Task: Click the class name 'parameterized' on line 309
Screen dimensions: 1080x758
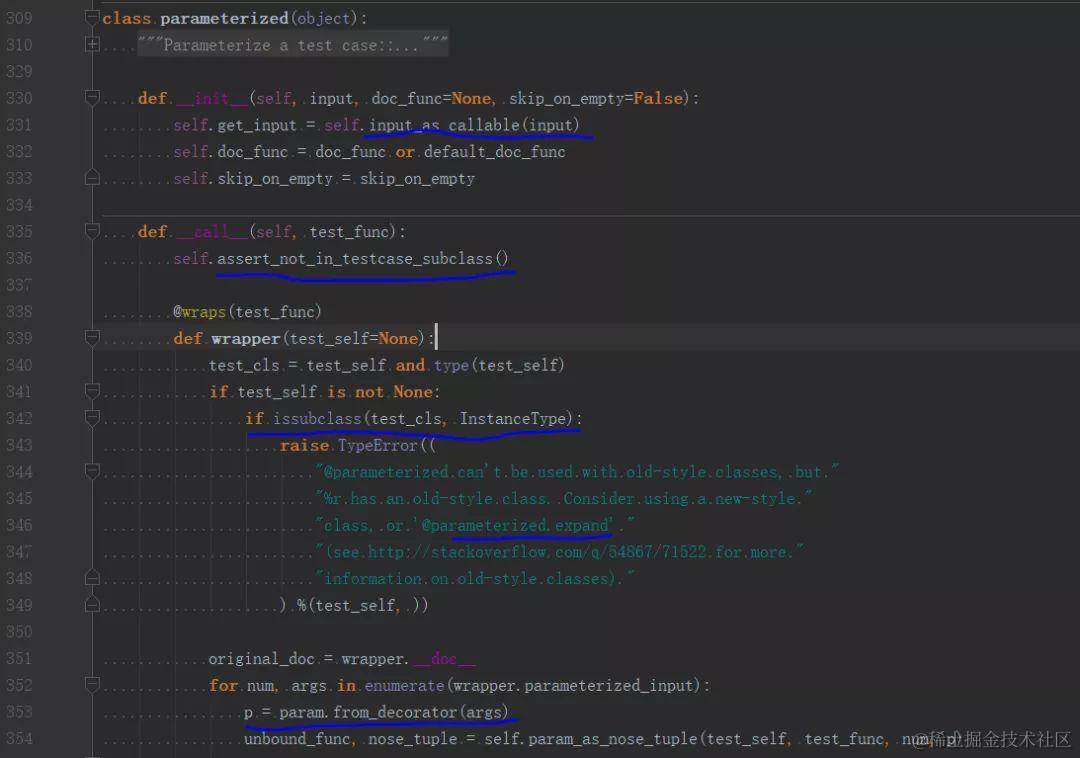Action: (x=224, y=19)
